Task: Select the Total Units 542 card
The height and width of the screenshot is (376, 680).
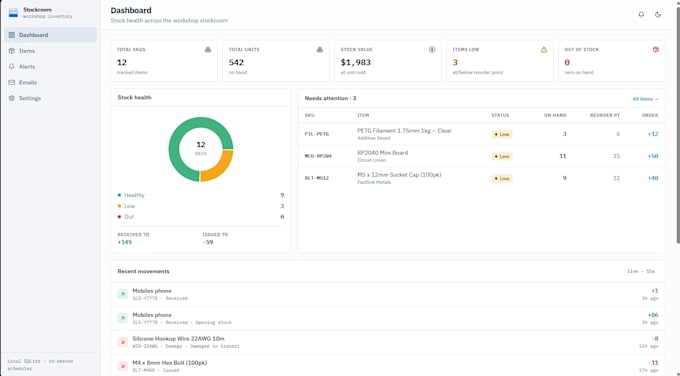Action: [276, 61]
